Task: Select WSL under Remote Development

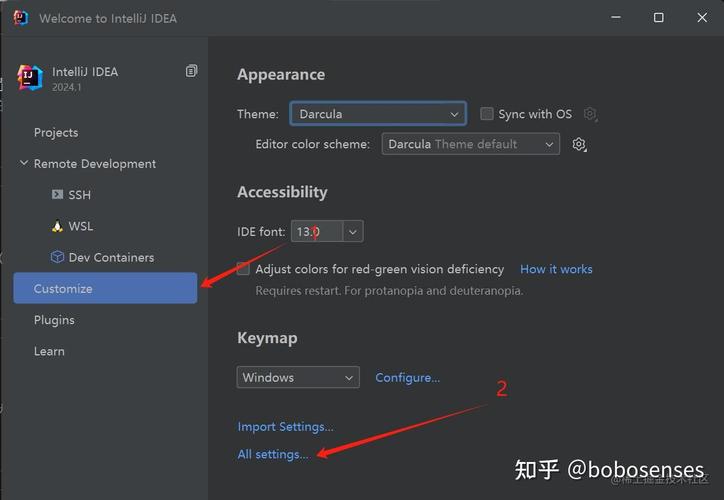Action: coord(80,226)
